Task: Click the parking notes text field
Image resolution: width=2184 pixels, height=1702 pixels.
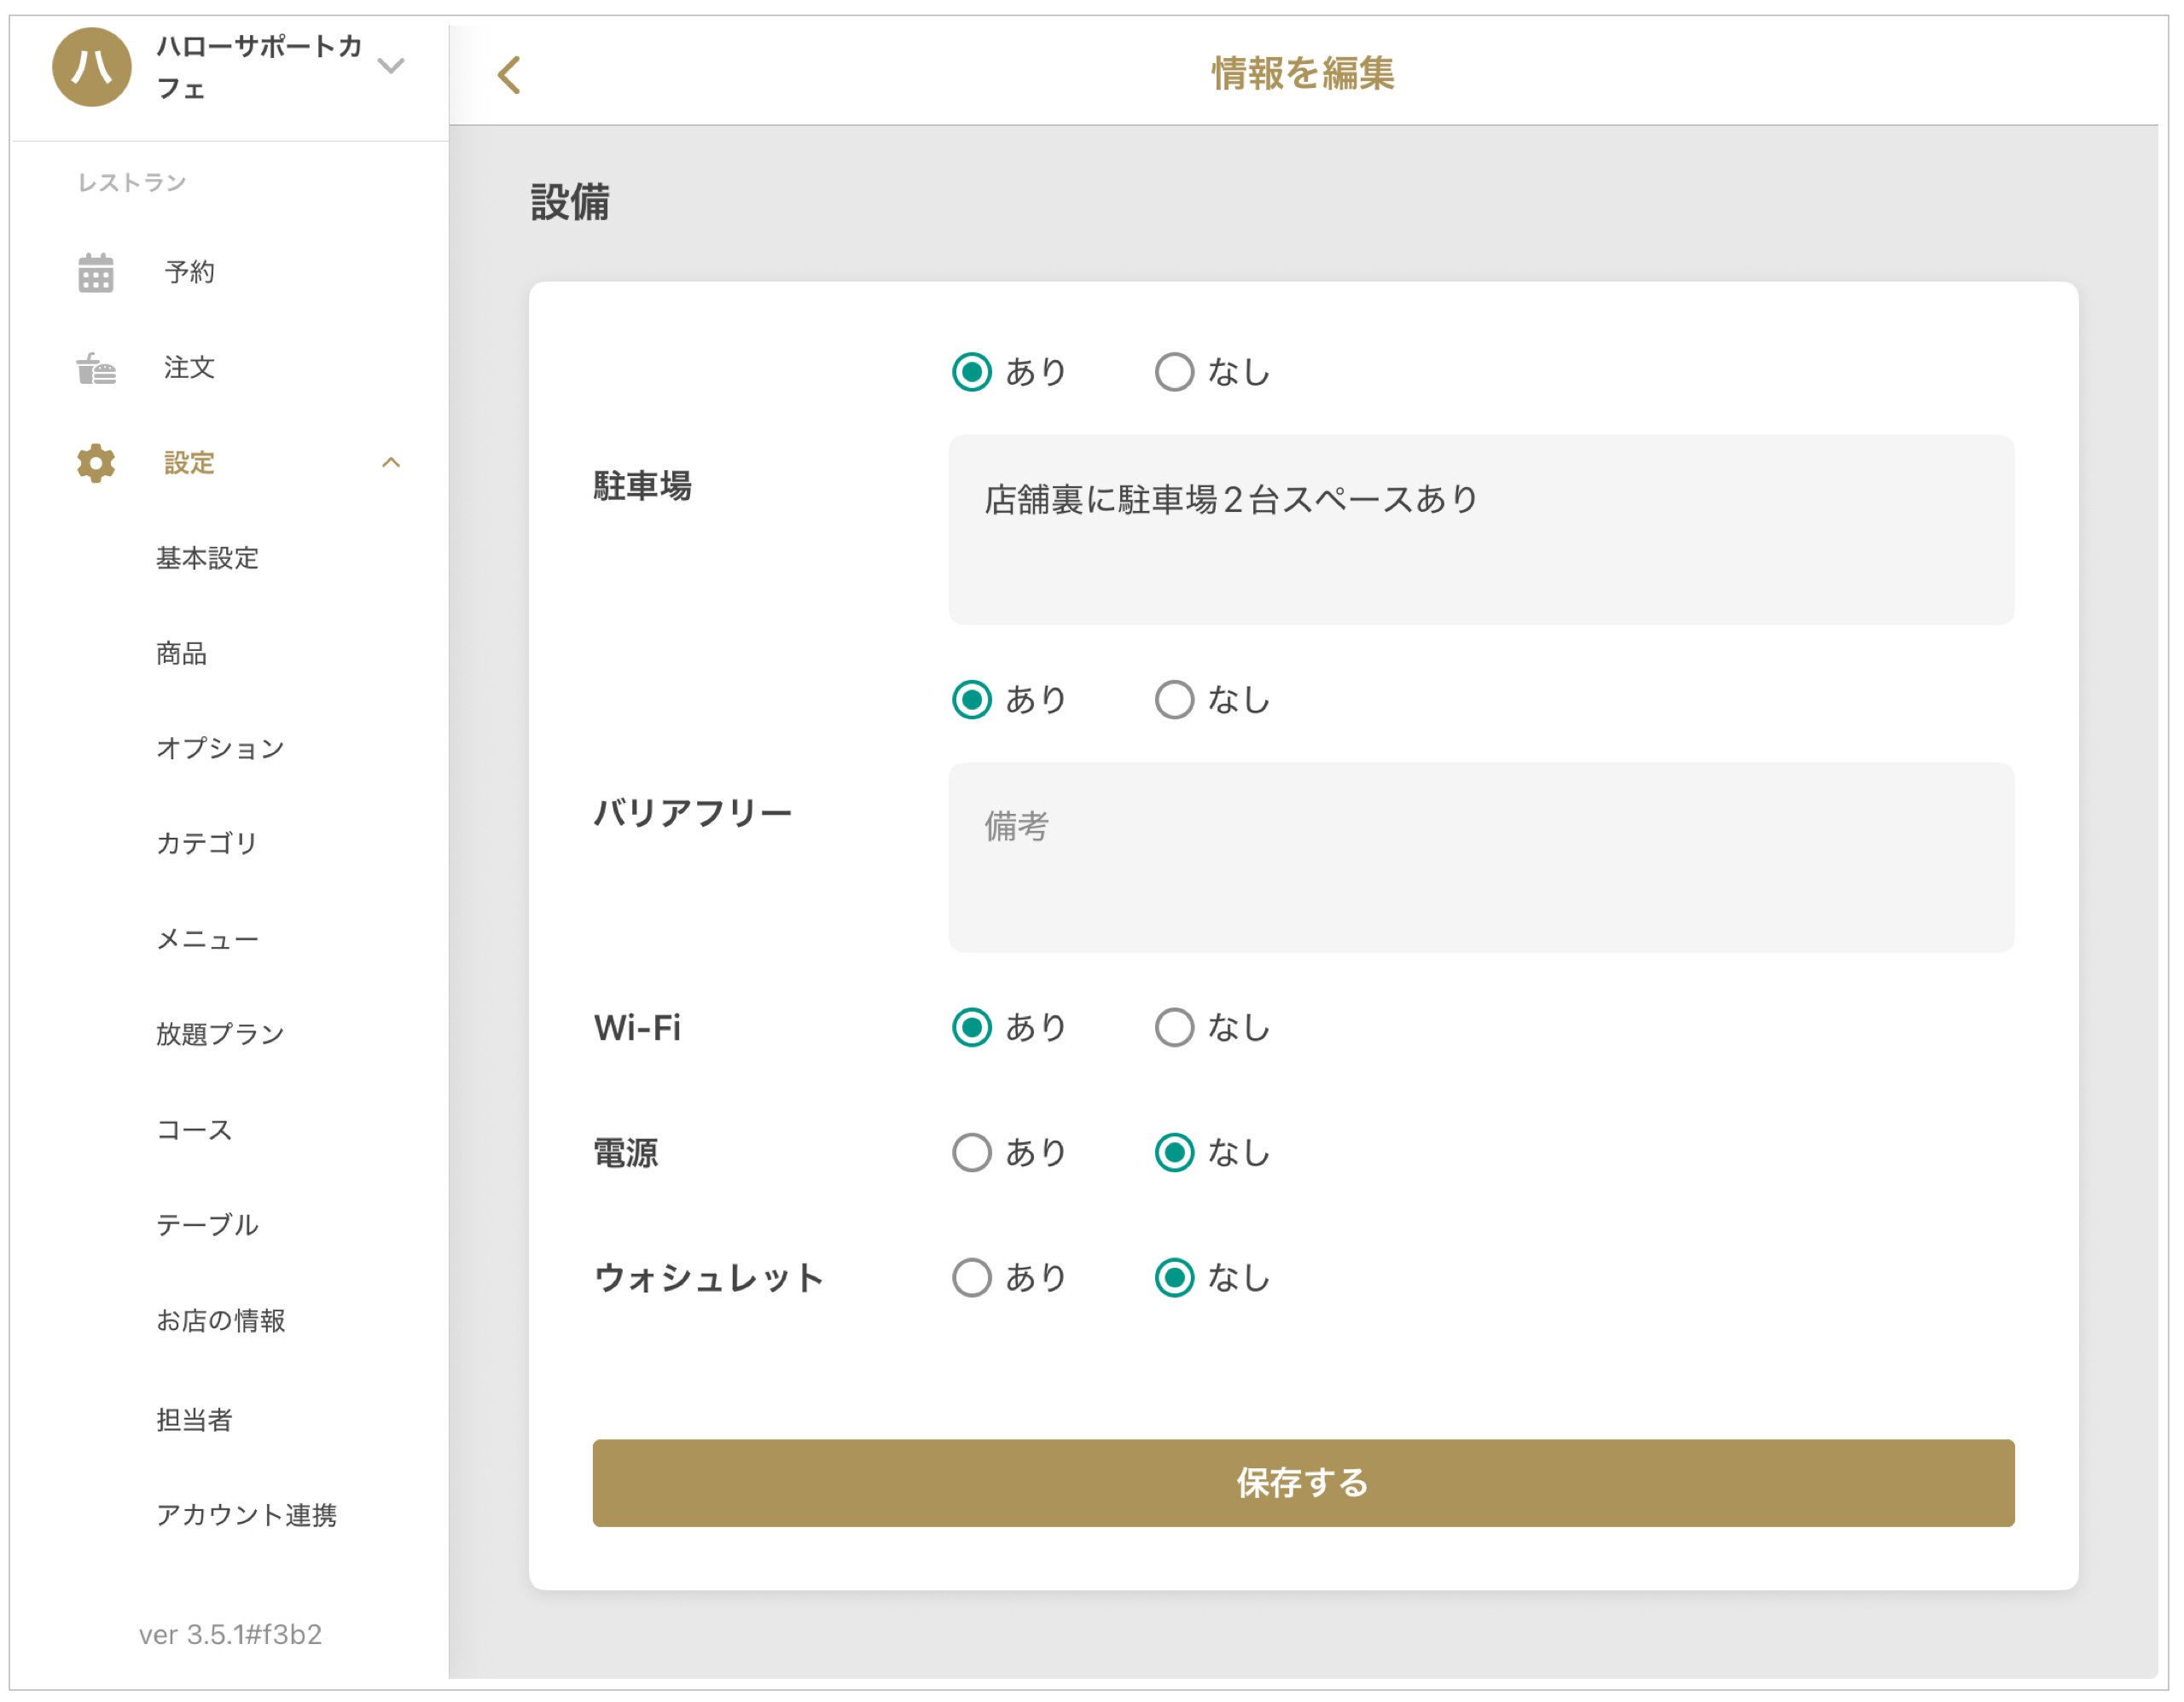Action: pyautogui.click(x=1481, y=530)
